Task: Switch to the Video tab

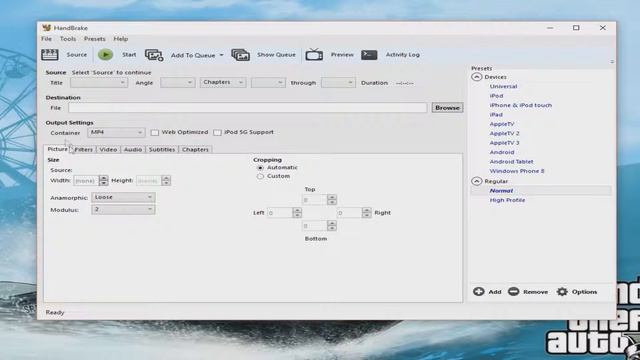Action: coord(108,149)
